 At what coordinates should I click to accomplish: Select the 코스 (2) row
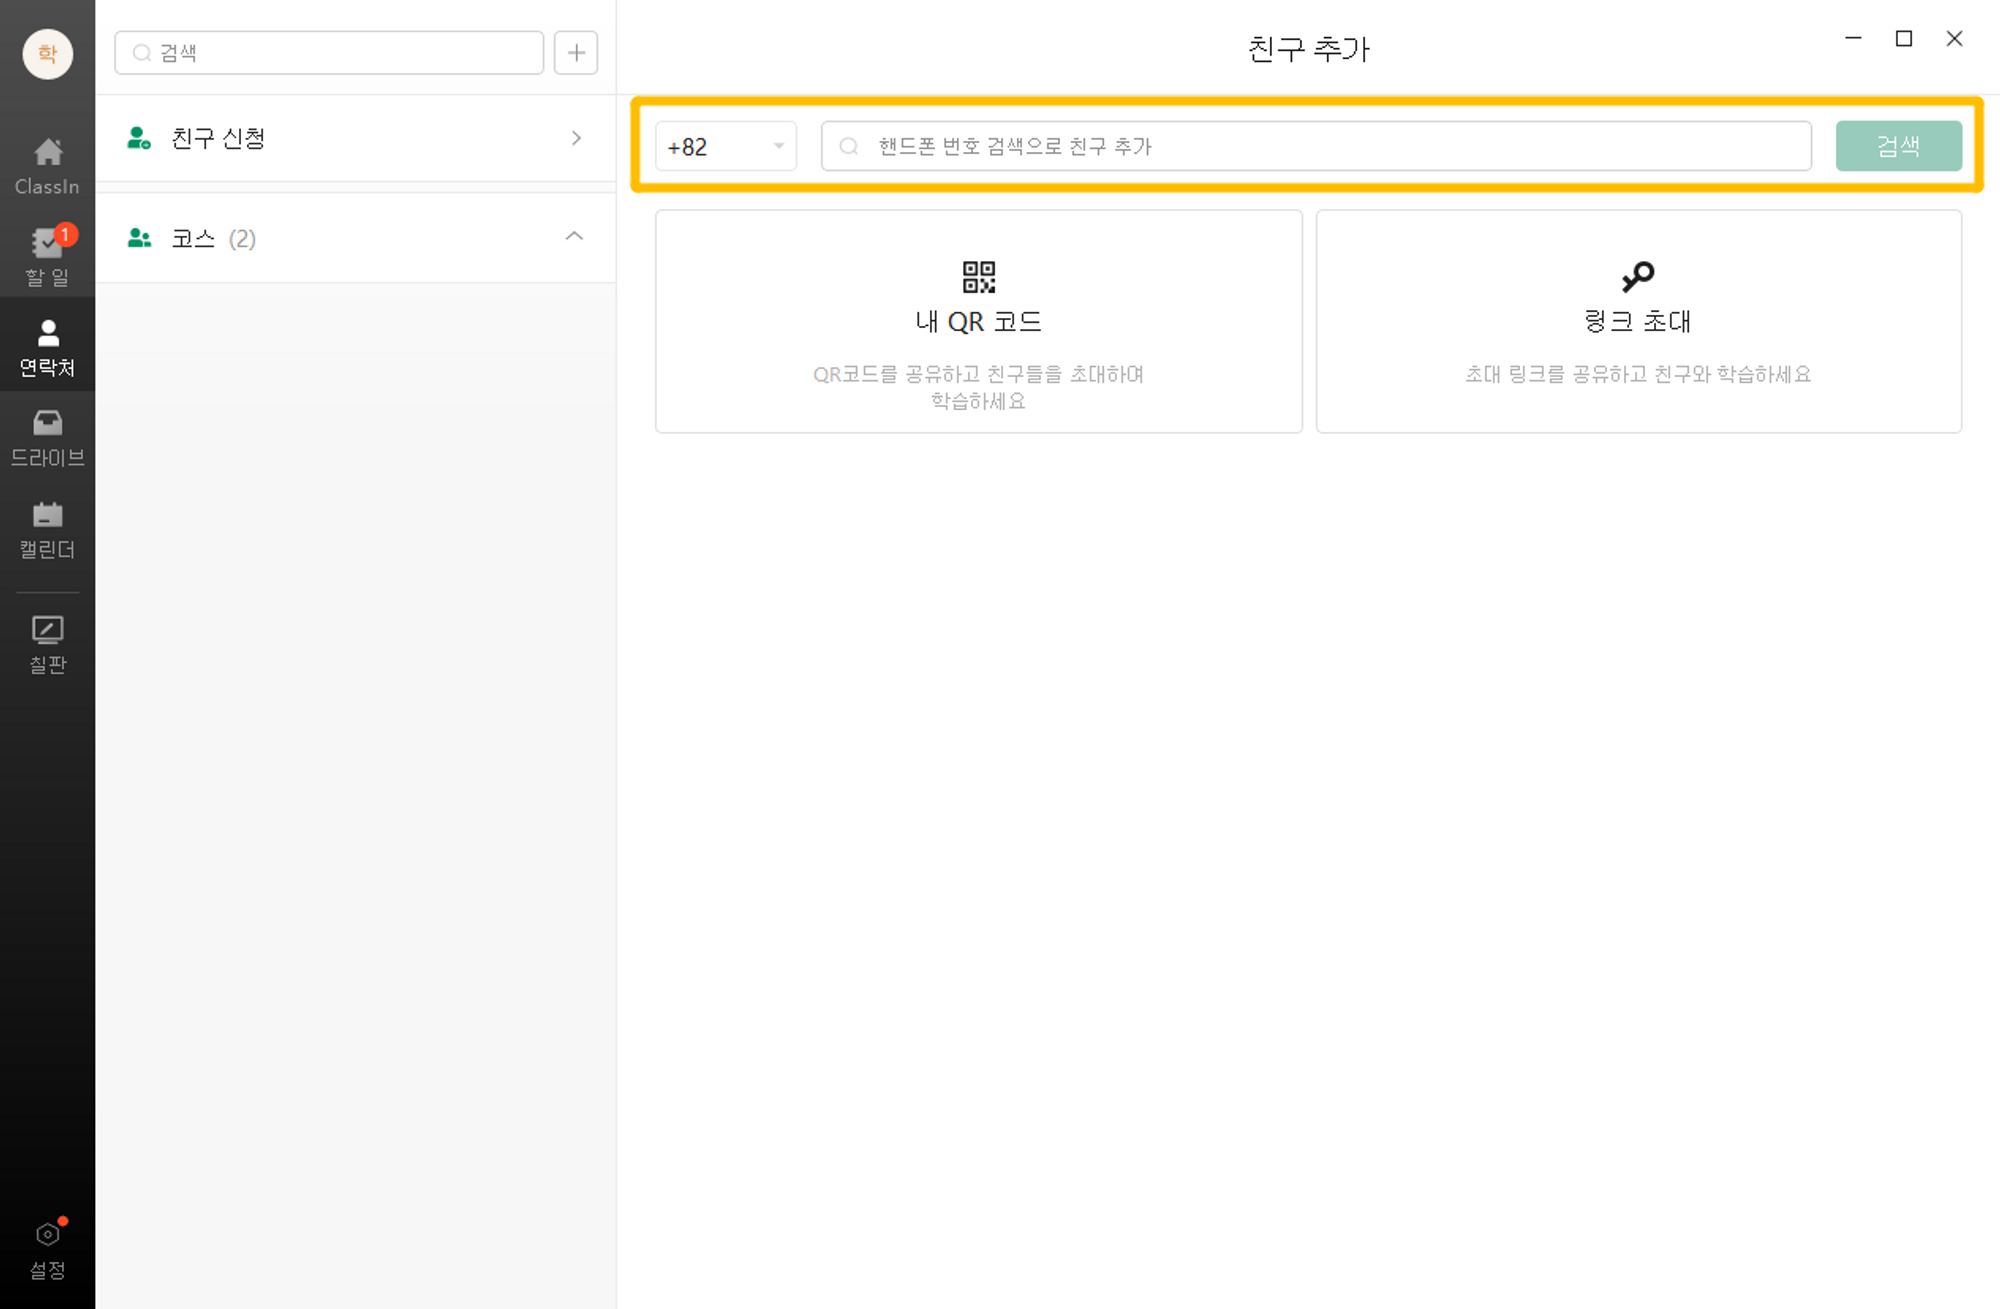tap(356, 238)
